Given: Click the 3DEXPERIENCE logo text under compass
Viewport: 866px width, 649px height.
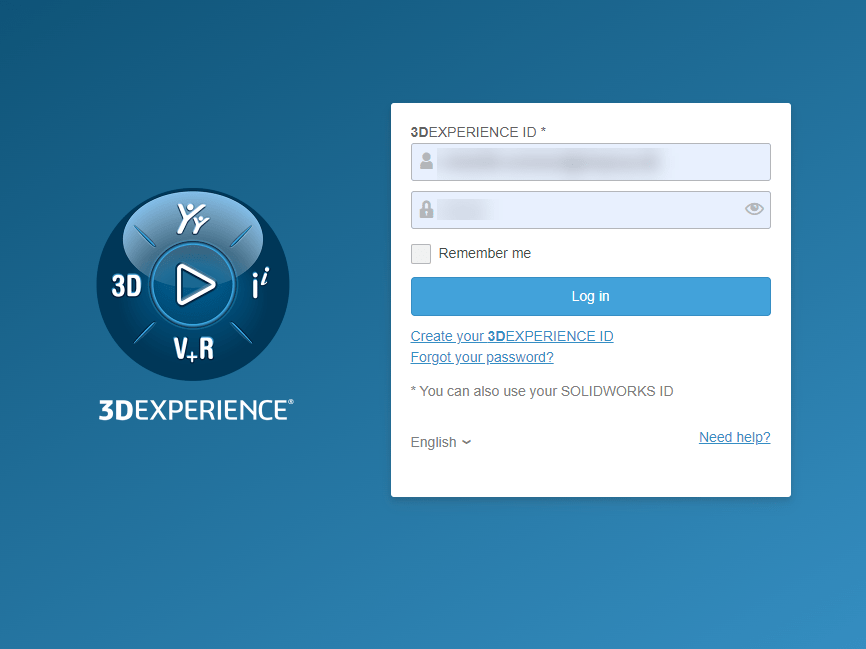Looking at the screenshot, I should point(196,410).
